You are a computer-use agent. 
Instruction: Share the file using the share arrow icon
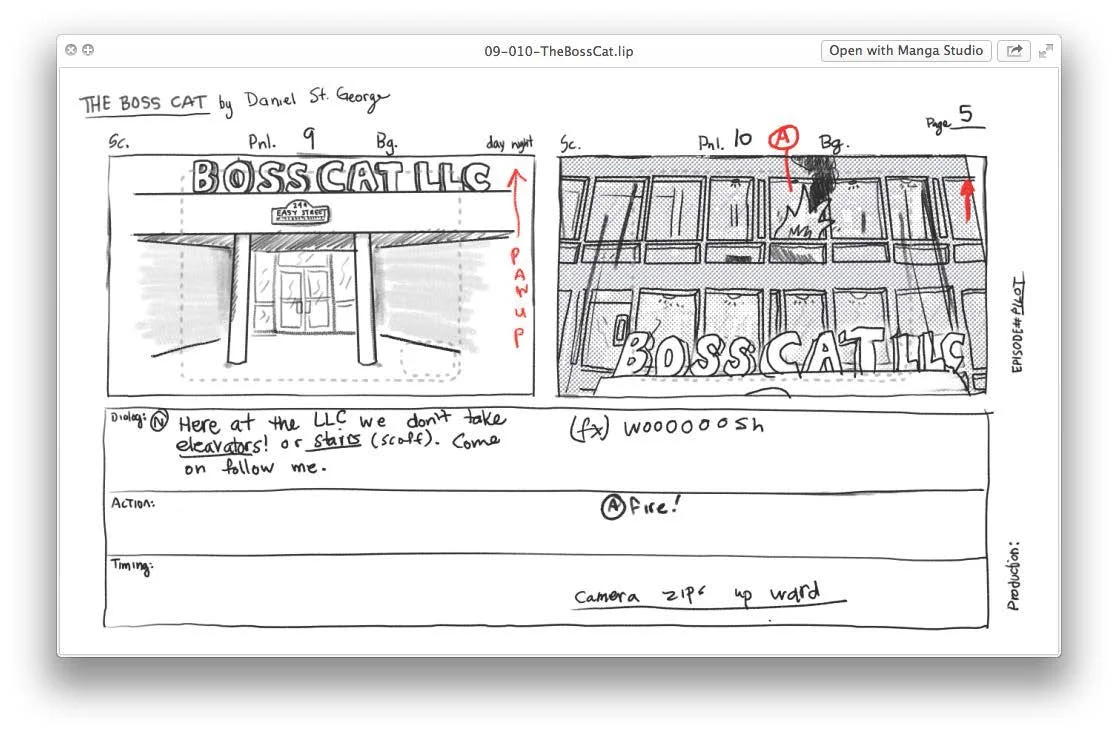pyautogui.click(x=1014, y=50)
